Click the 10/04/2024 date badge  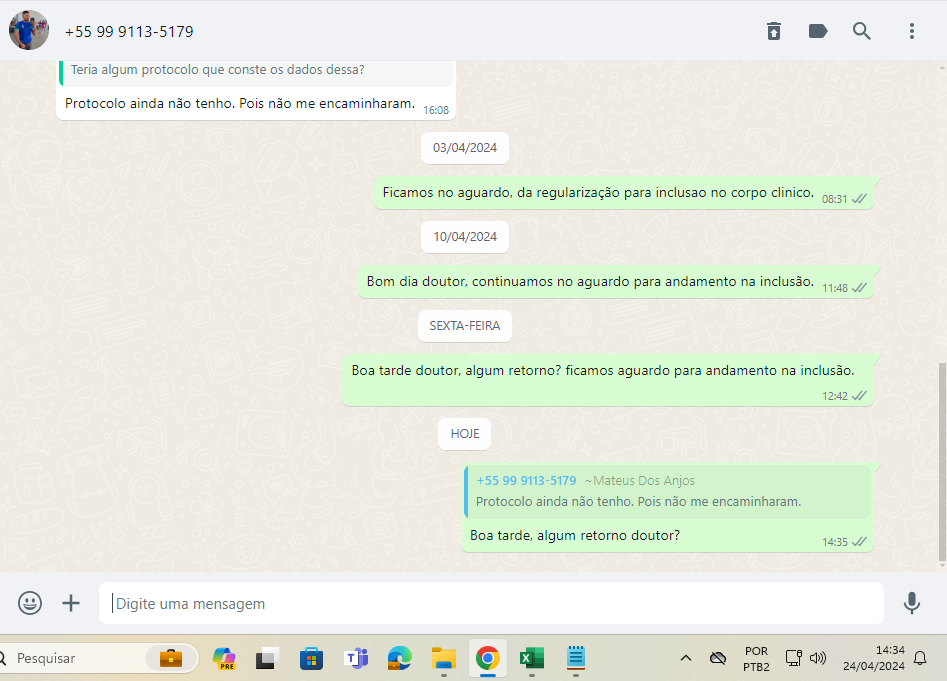tap(464, 237)
